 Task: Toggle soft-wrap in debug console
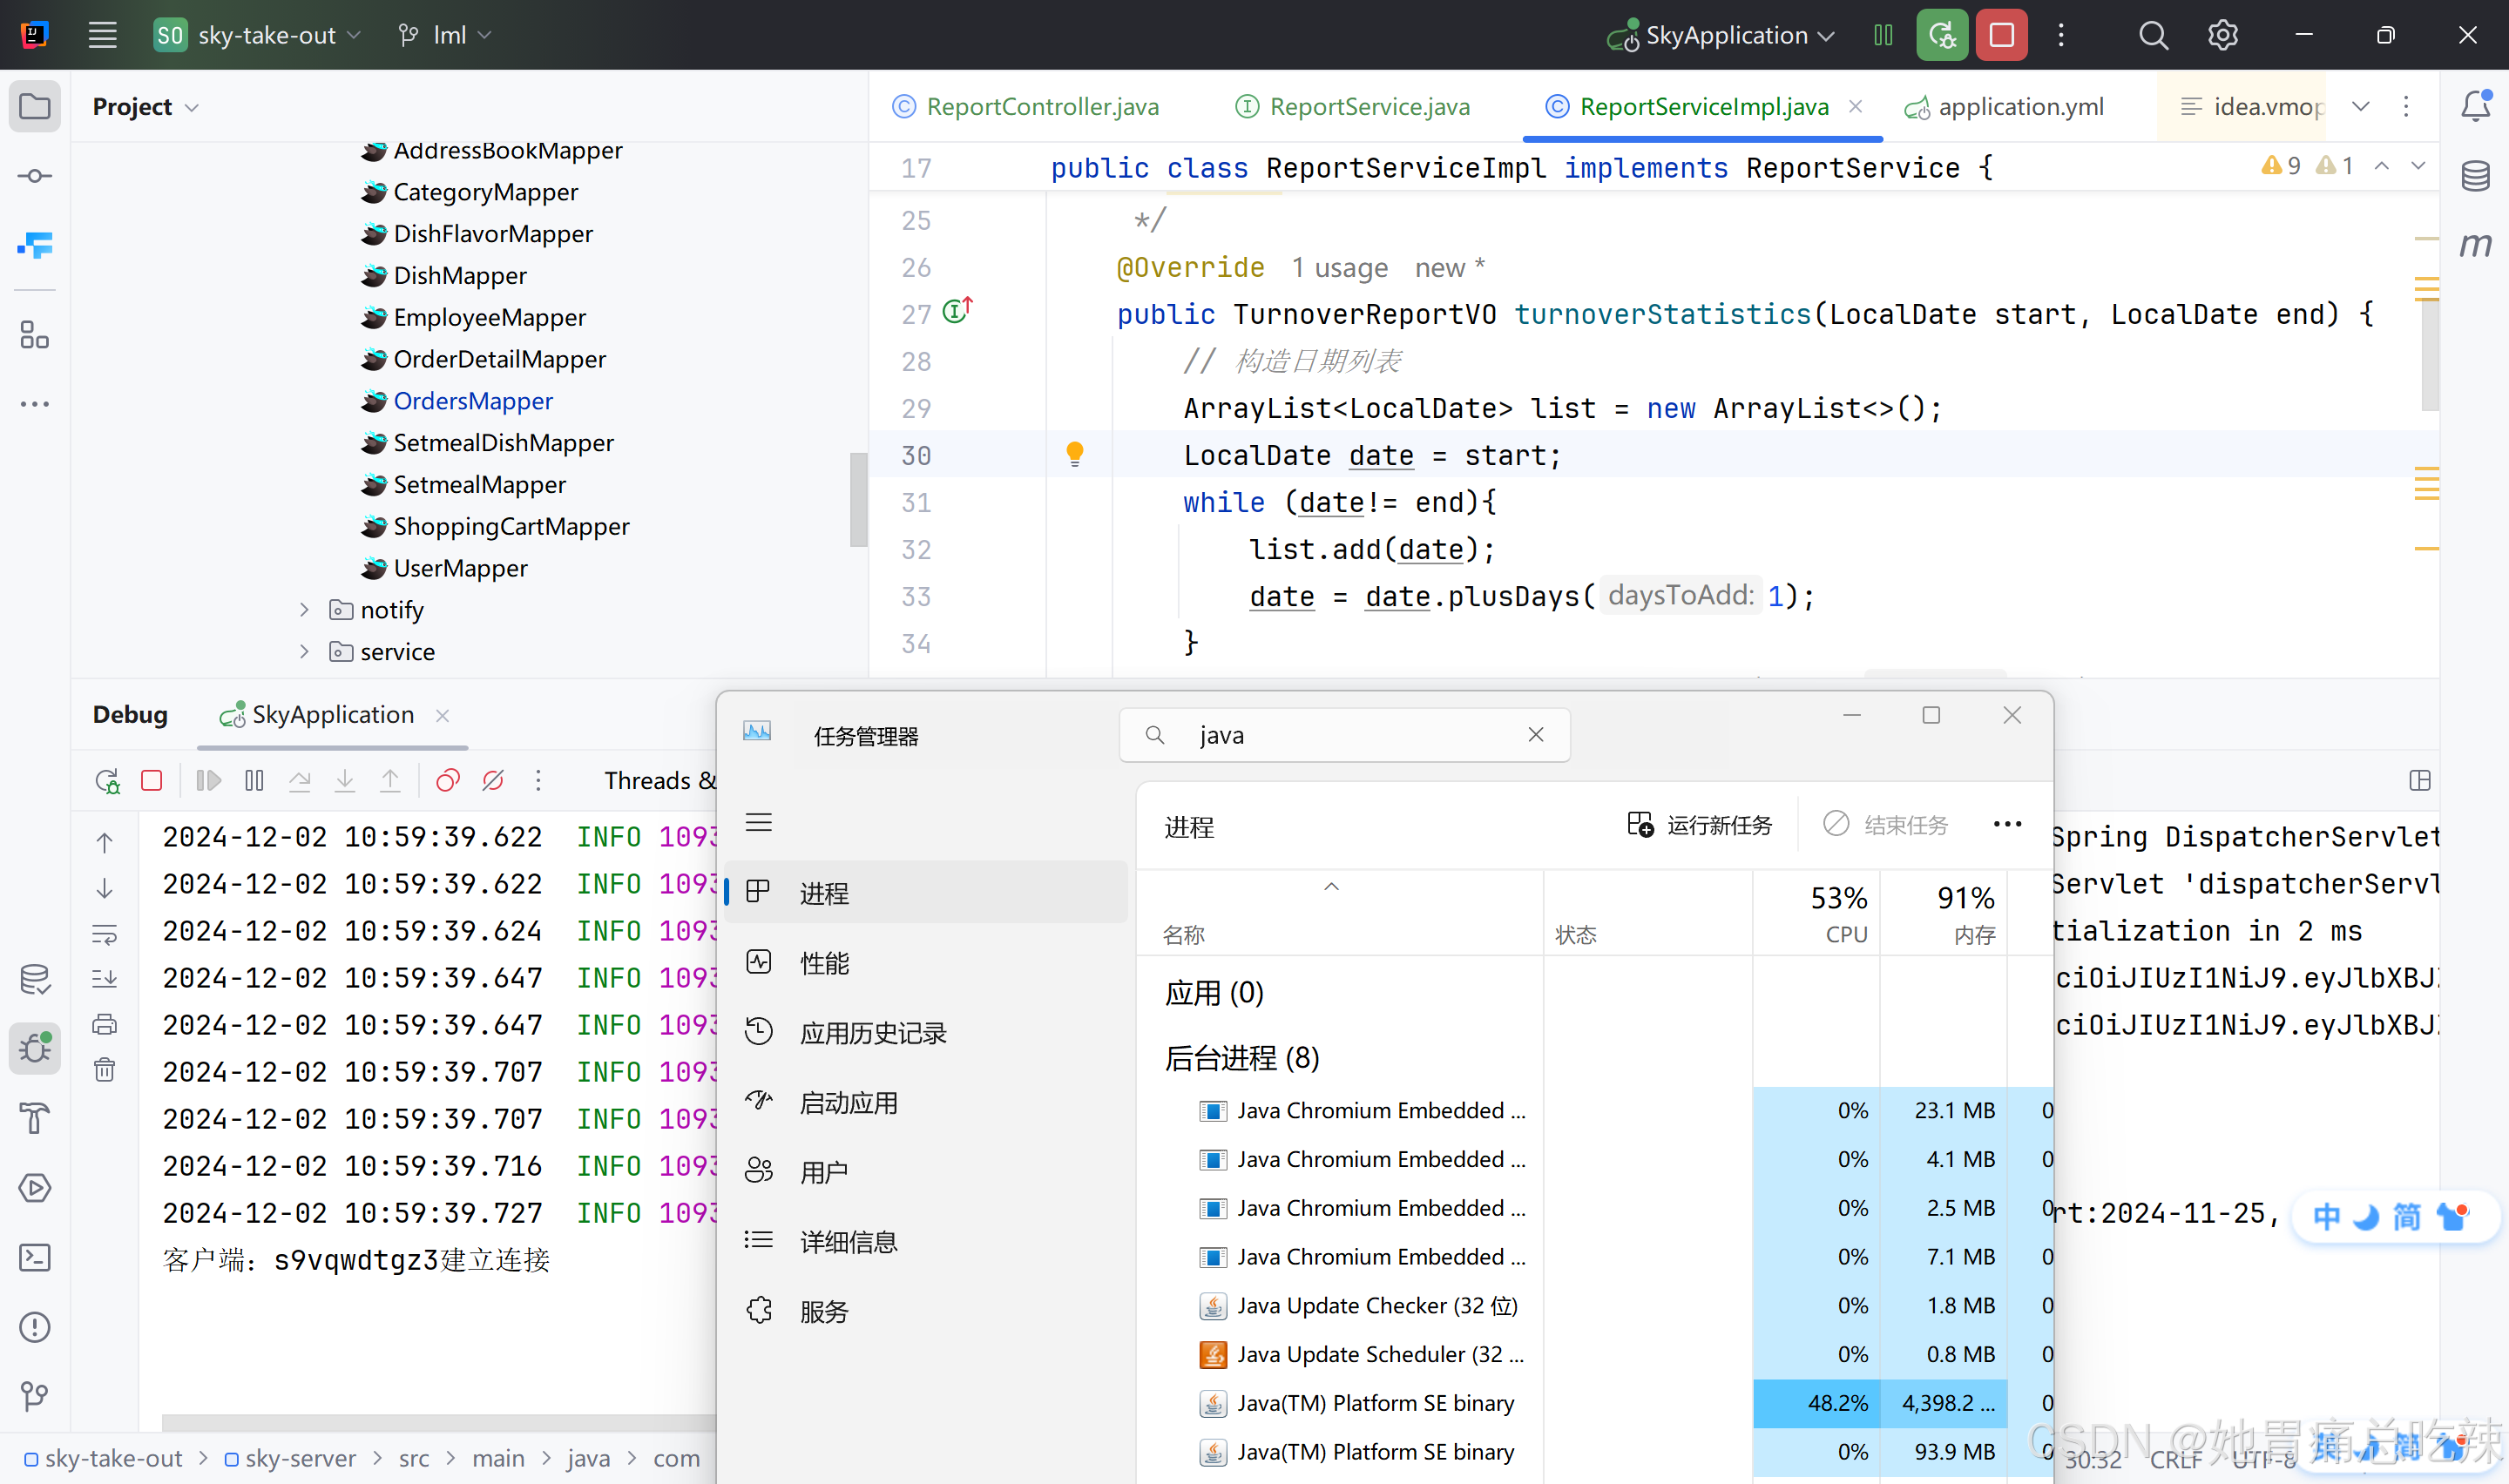pos(104,934)
